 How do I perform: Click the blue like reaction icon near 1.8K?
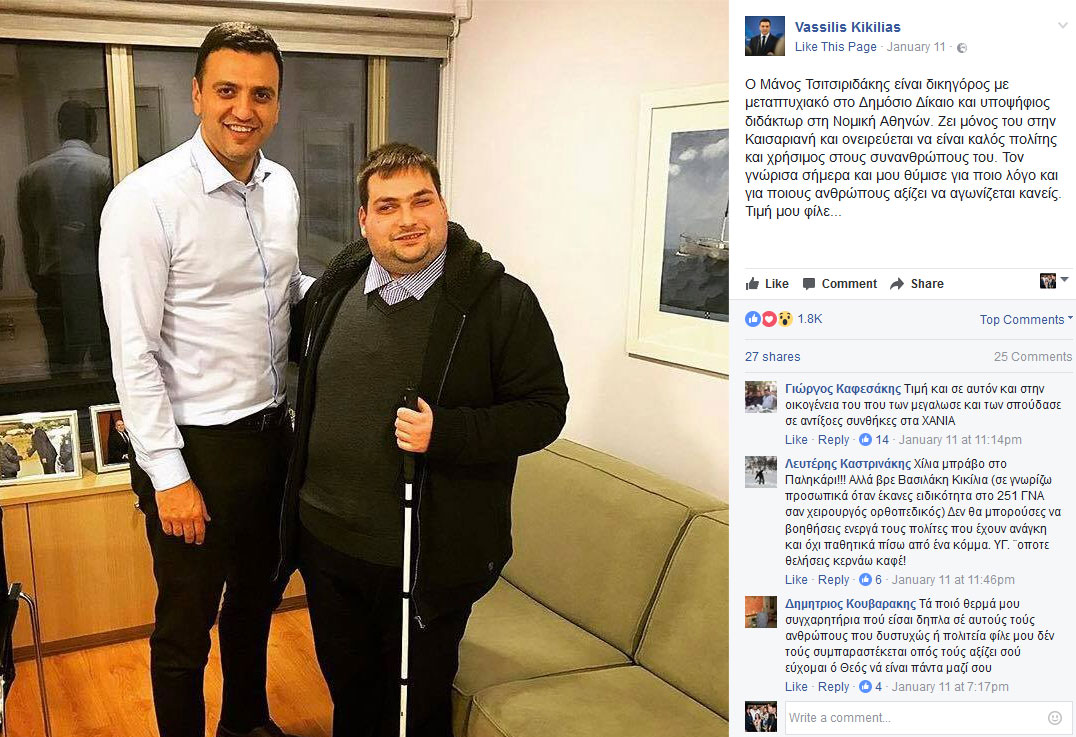click(x=753, y=319)
